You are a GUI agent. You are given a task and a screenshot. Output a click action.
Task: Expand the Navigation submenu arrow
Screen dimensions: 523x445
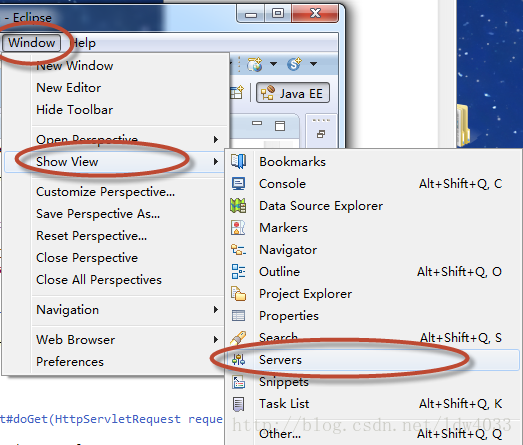click(216, 310)
